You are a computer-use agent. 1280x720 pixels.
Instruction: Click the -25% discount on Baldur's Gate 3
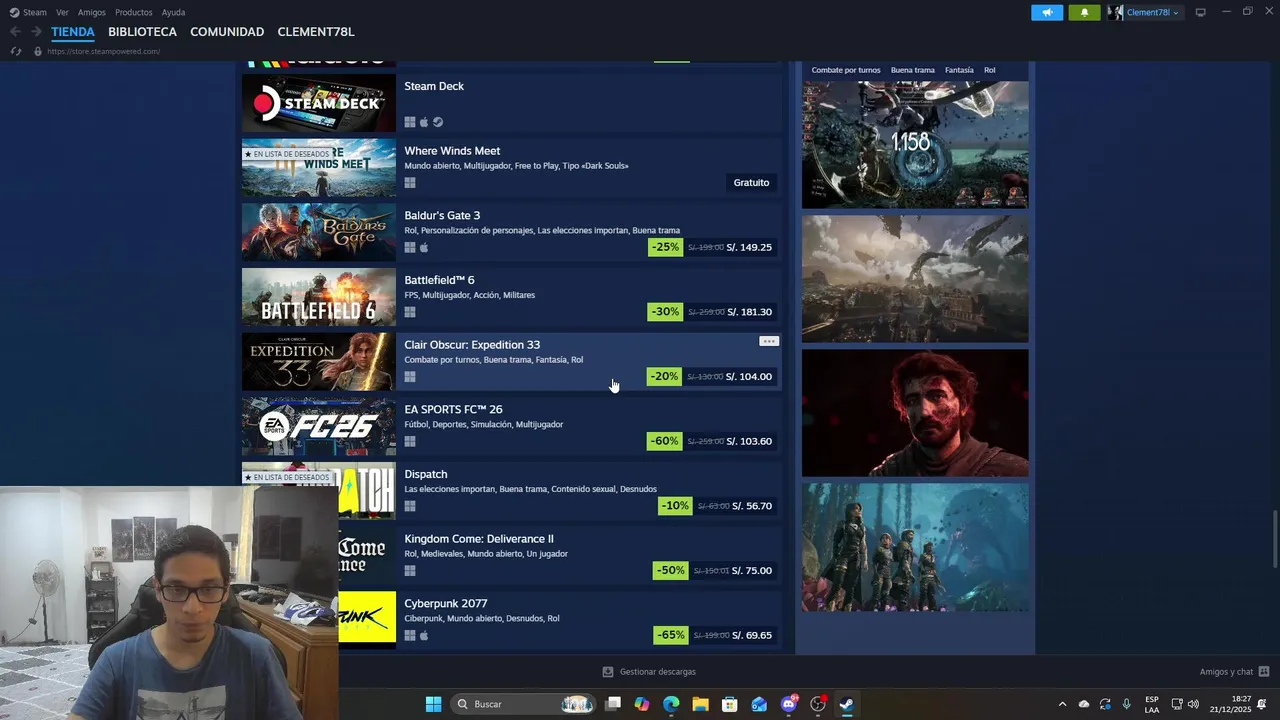pos(665,247)
